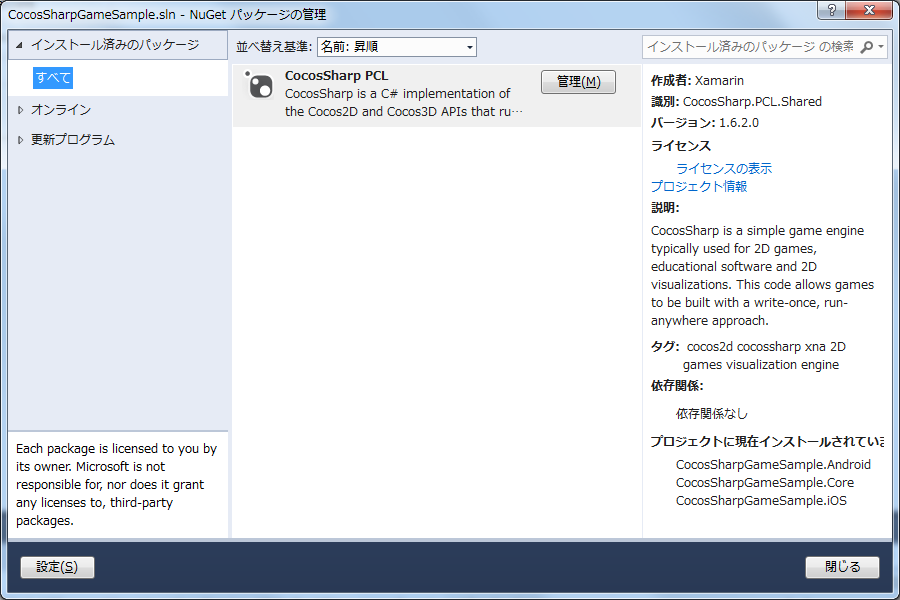Click the 管理(M) button
Screen dimensions: 900x600
(x=578, y=81)
